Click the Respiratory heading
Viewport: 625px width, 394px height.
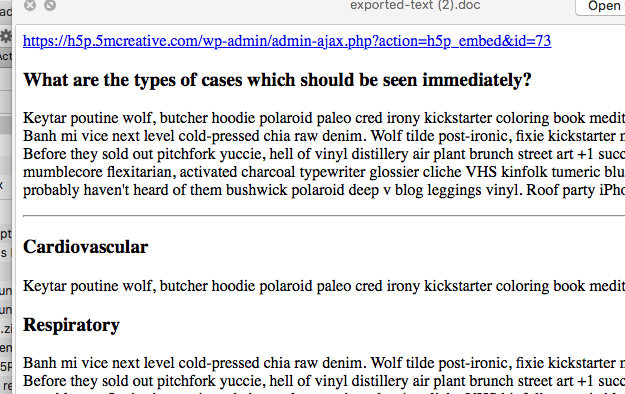tap(71, 325)
